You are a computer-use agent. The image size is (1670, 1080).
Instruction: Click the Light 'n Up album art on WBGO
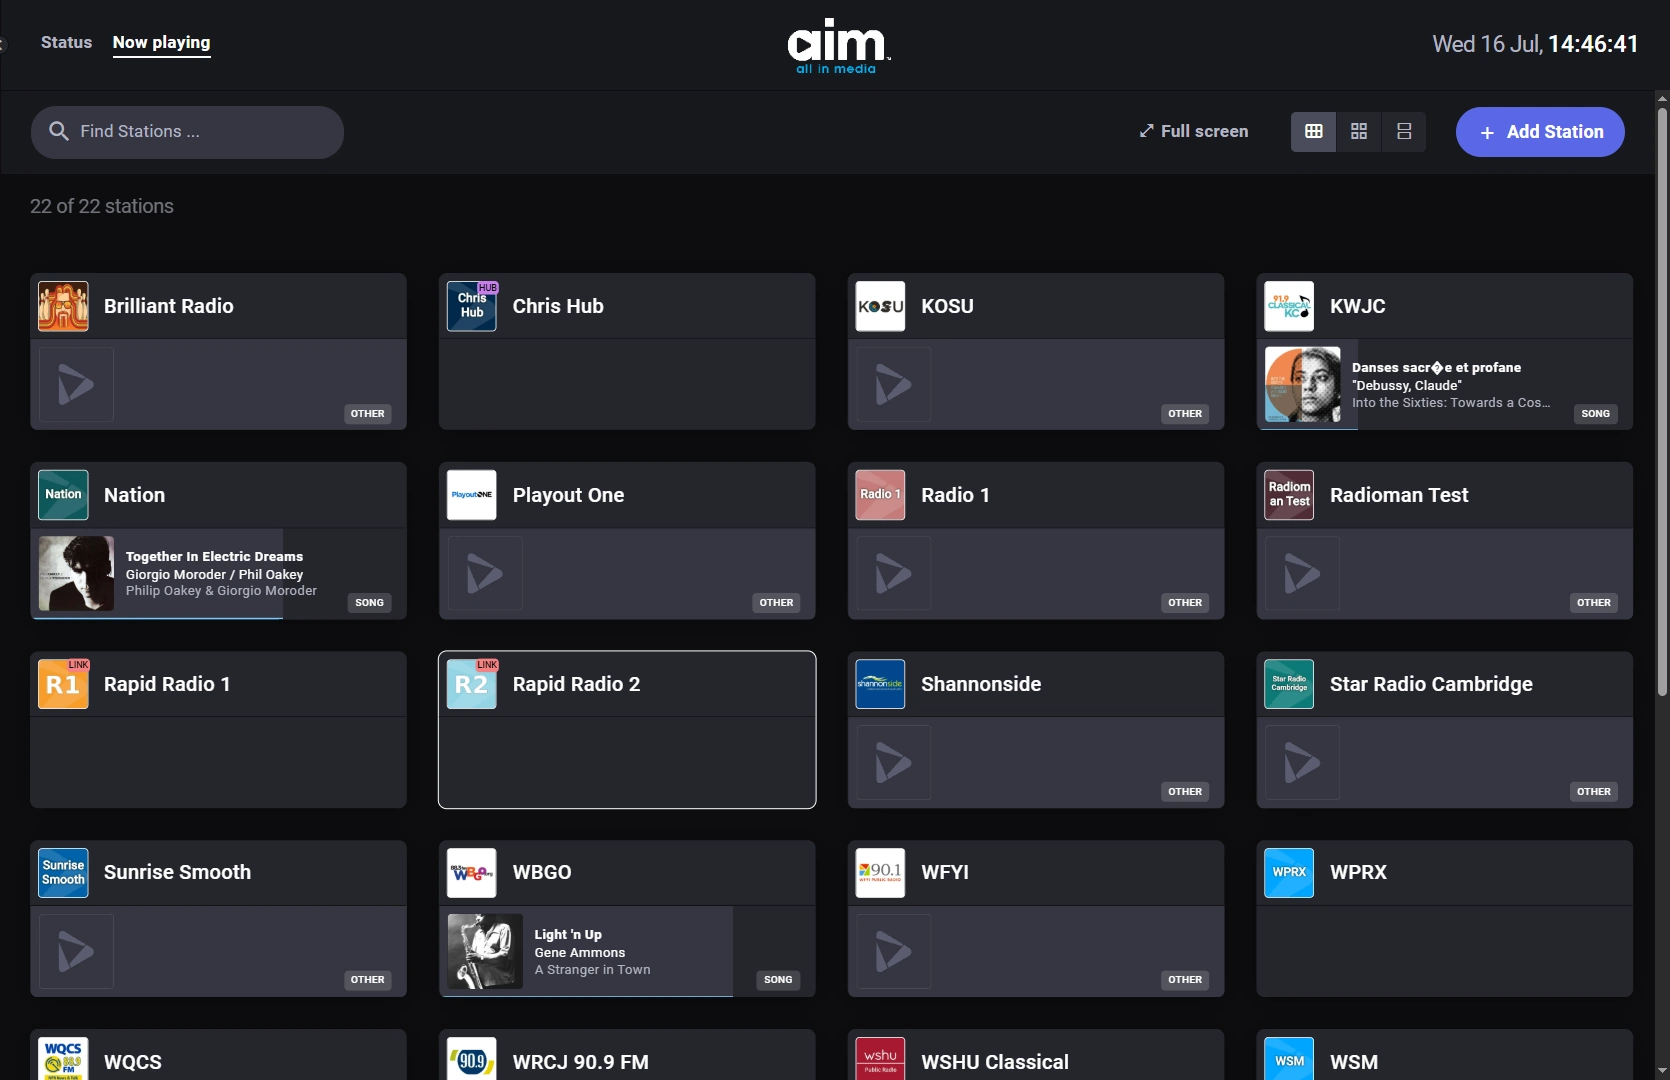tap(485, 951)
